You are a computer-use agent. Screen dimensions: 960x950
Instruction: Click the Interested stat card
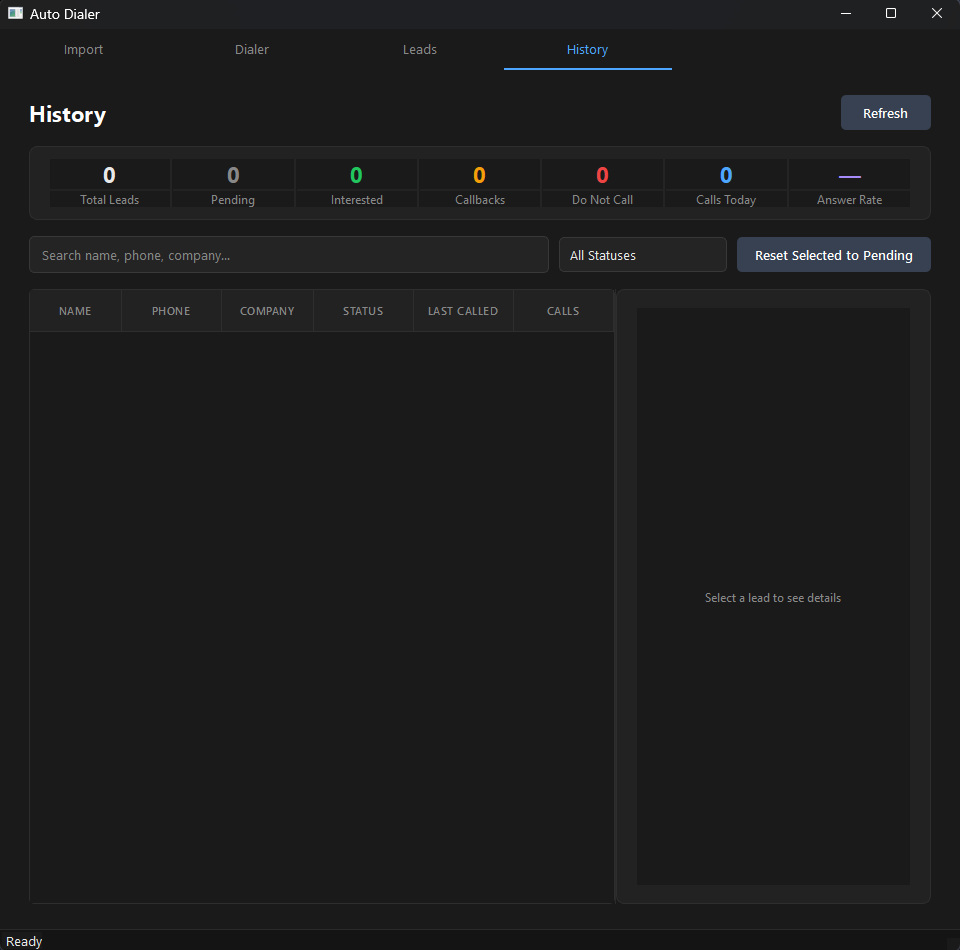point(356,183)
